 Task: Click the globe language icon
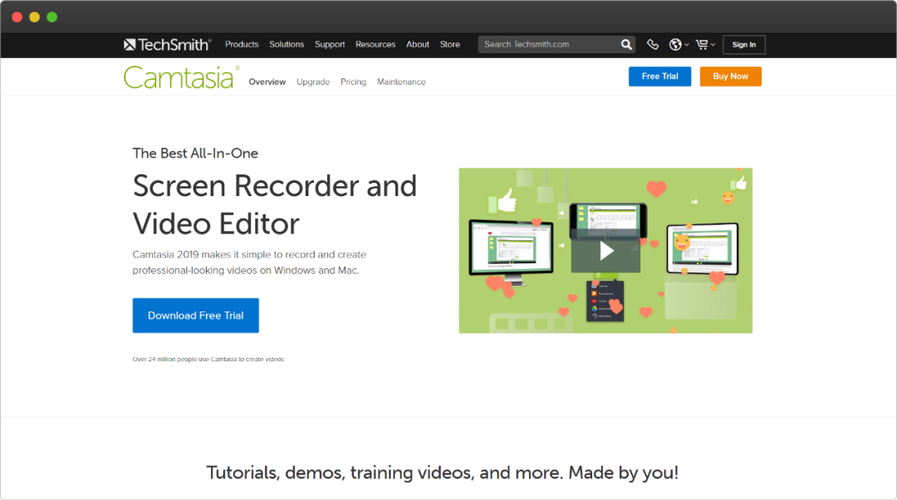(x=675, y=45)
